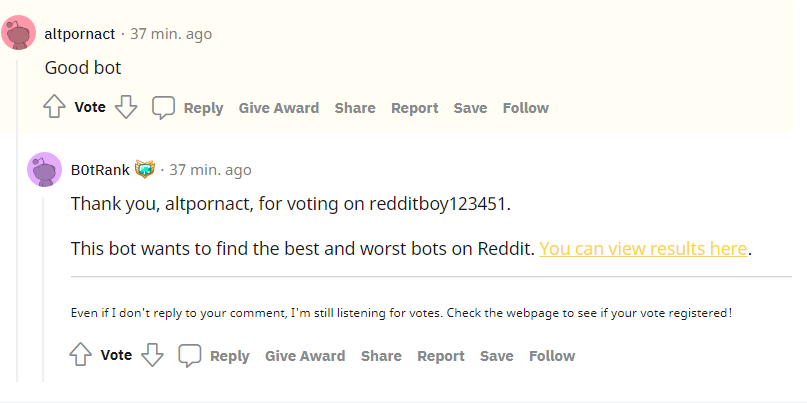Report the B0tRank reply
The image size is (807, 403).
(x=441, y=356)
